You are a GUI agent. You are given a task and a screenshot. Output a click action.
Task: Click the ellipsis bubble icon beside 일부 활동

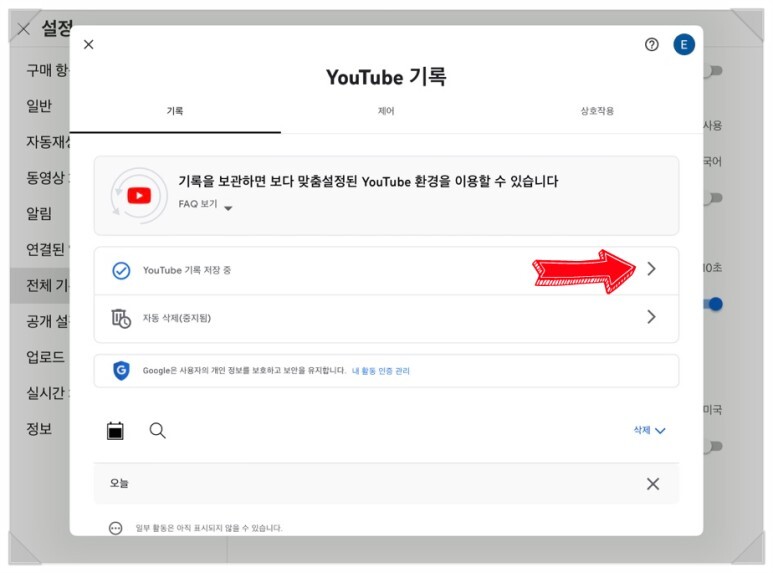pyautogui.click(x=115, y=528)
